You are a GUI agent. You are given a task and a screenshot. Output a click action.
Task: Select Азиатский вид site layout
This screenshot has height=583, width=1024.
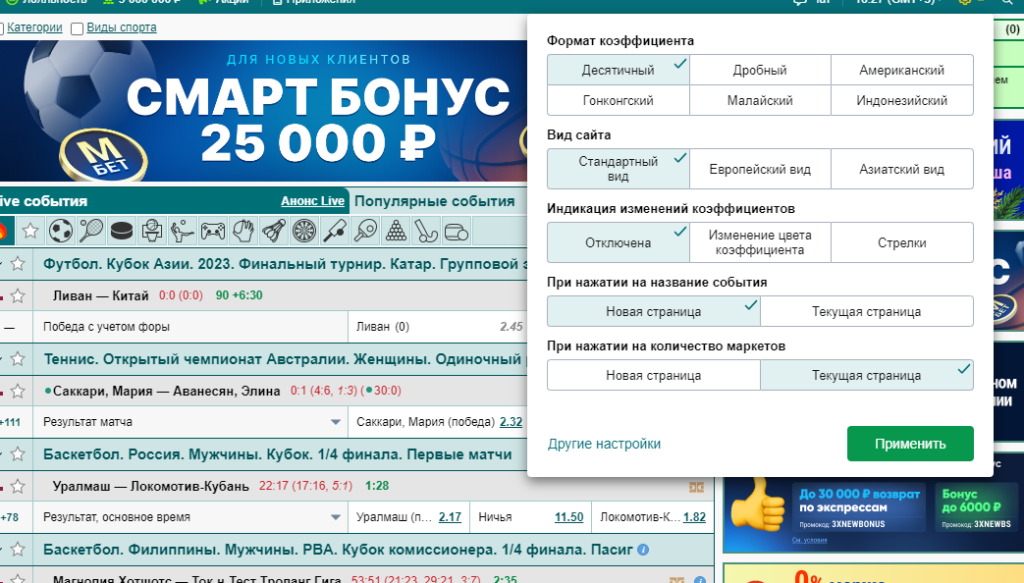point(902,169)
